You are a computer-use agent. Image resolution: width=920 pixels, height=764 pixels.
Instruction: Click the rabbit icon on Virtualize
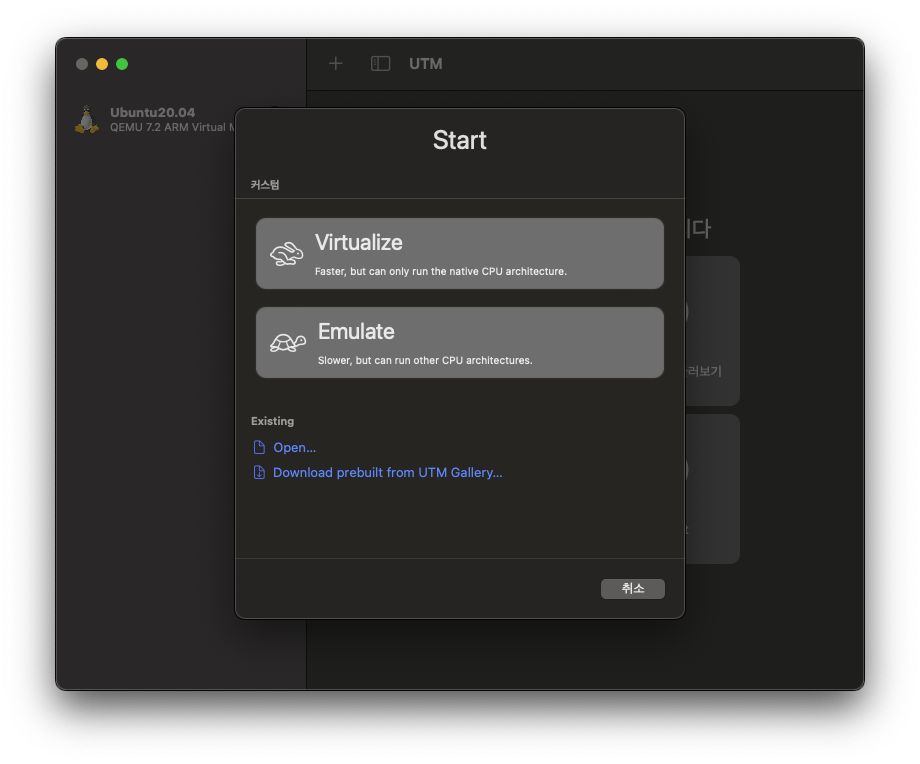[x=286, y=254]
